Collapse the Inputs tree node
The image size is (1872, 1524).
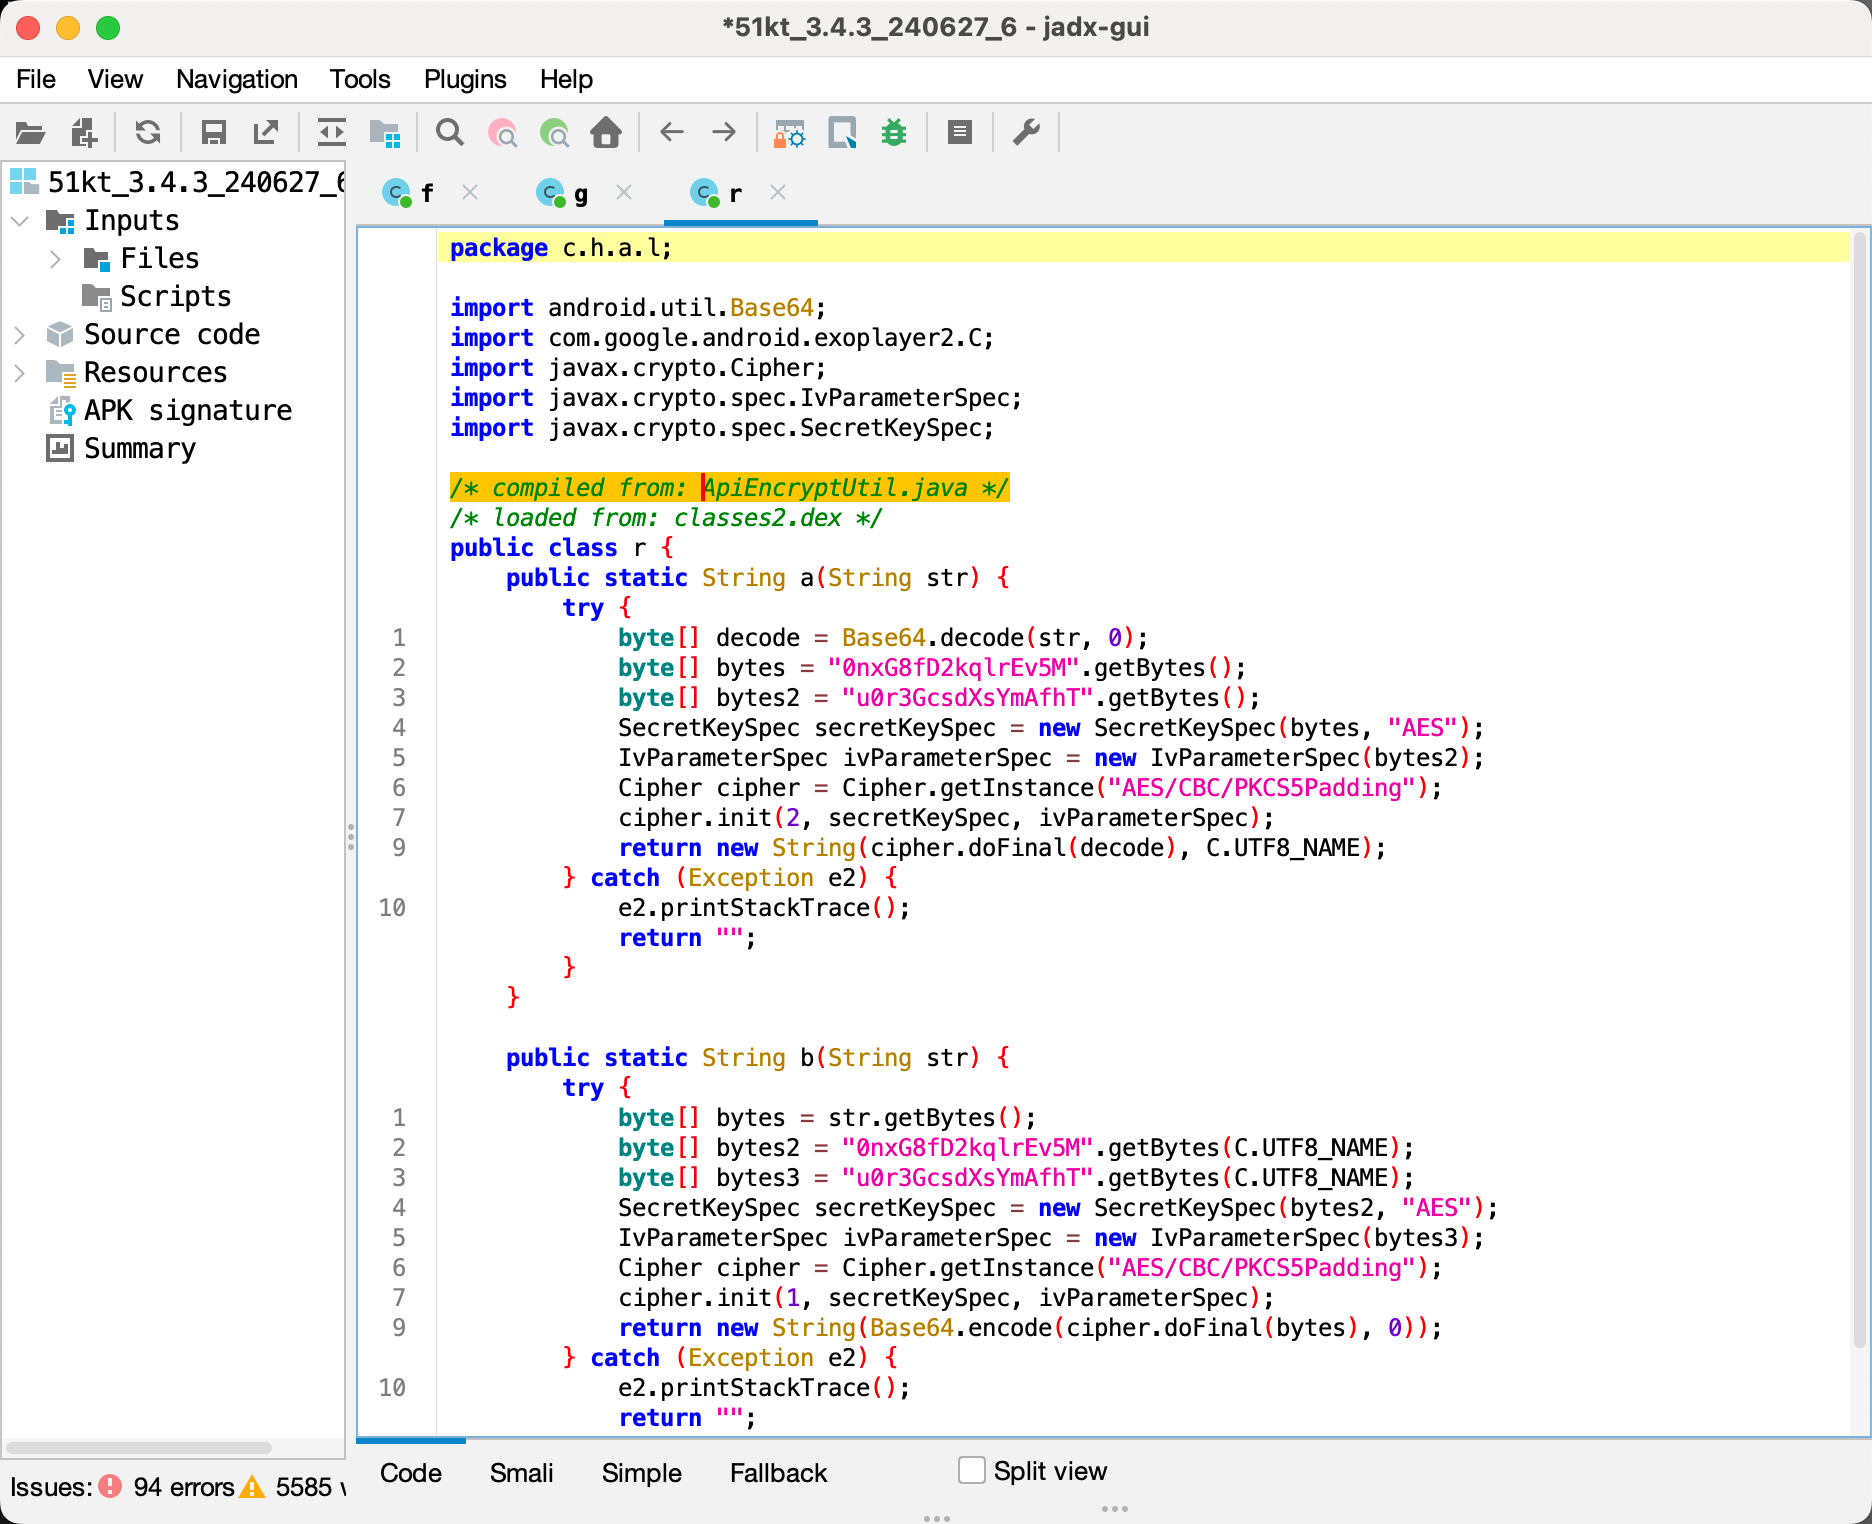(20, 220)
